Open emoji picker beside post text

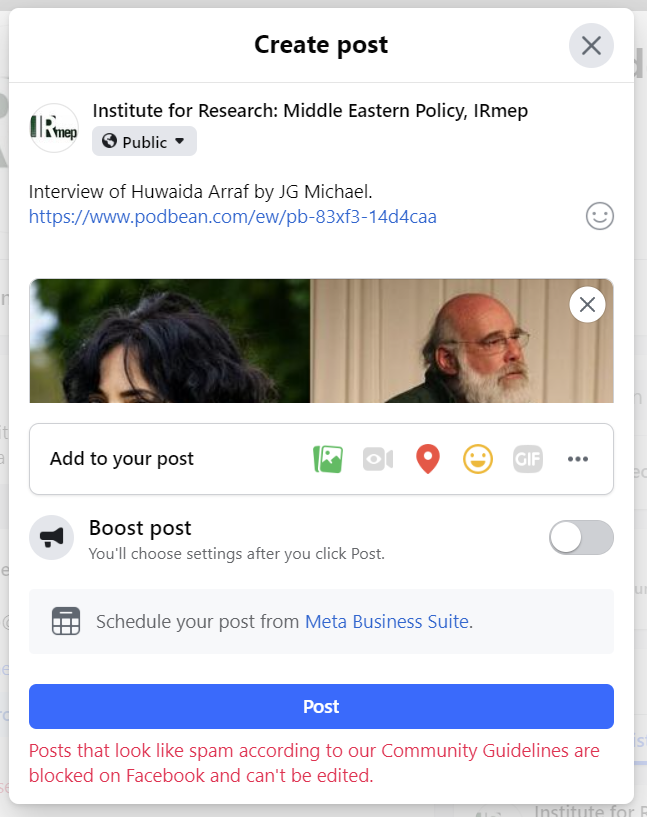tap(599, 216)
